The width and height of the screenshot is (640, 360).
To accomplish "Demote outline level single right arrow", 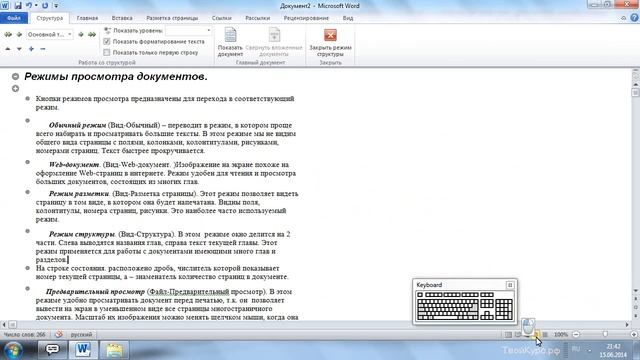I will point(81,35).
